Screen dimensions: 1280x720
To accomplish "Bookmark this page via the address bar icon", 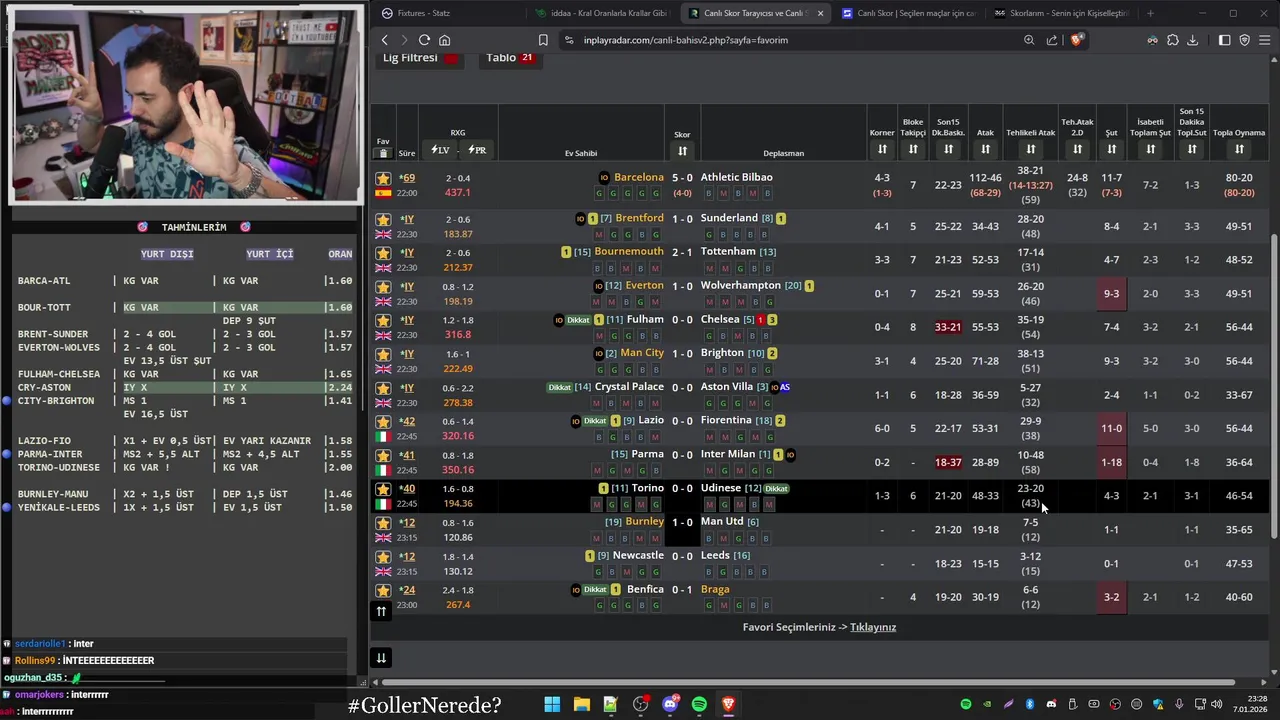I will pos(543,40).
